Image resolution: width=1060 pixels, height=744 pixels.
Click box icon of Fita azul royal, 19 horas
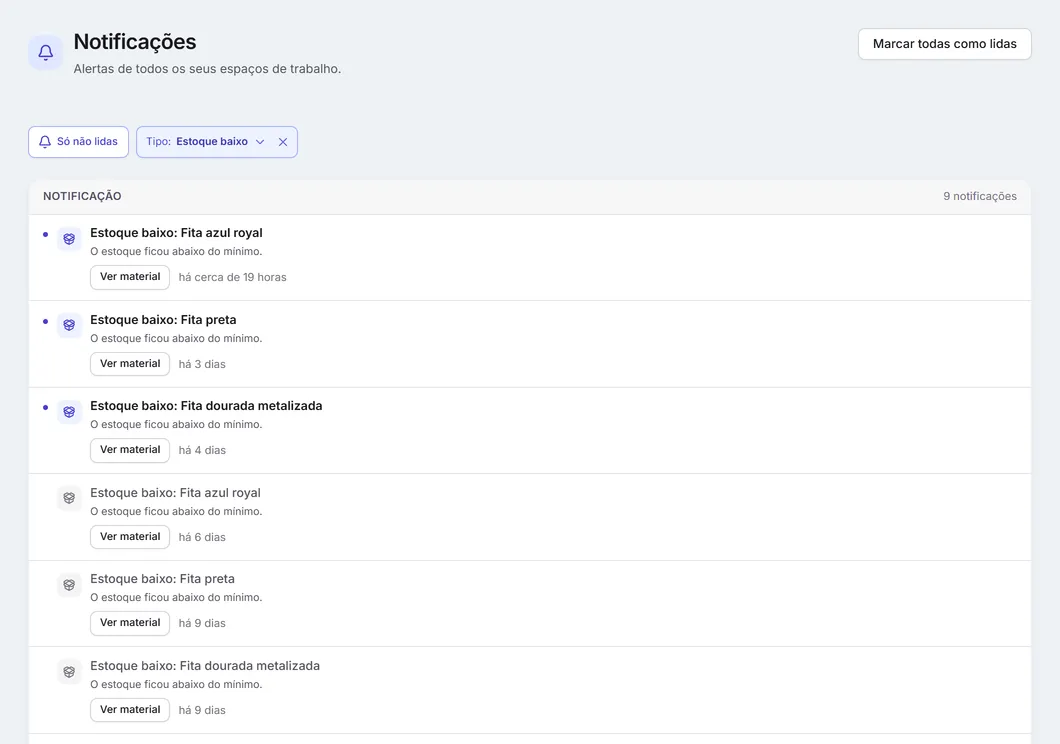pos(69,239)
